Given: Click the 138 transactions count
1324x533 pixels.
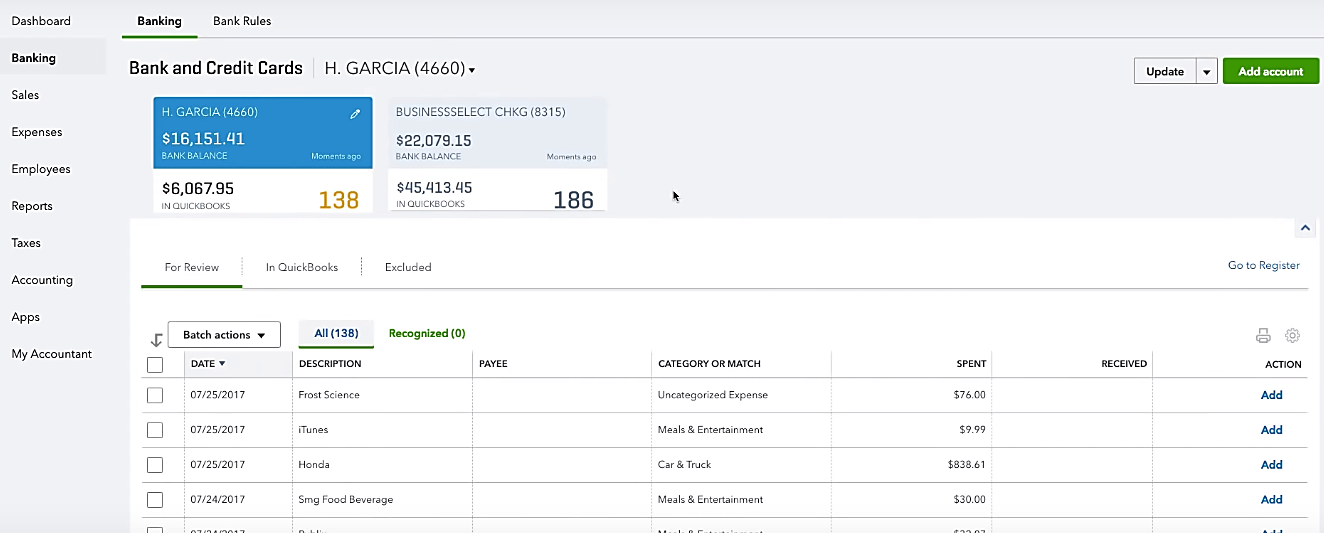Looking at the screenshot, I should pyautogui.click(x=339, y=200).
